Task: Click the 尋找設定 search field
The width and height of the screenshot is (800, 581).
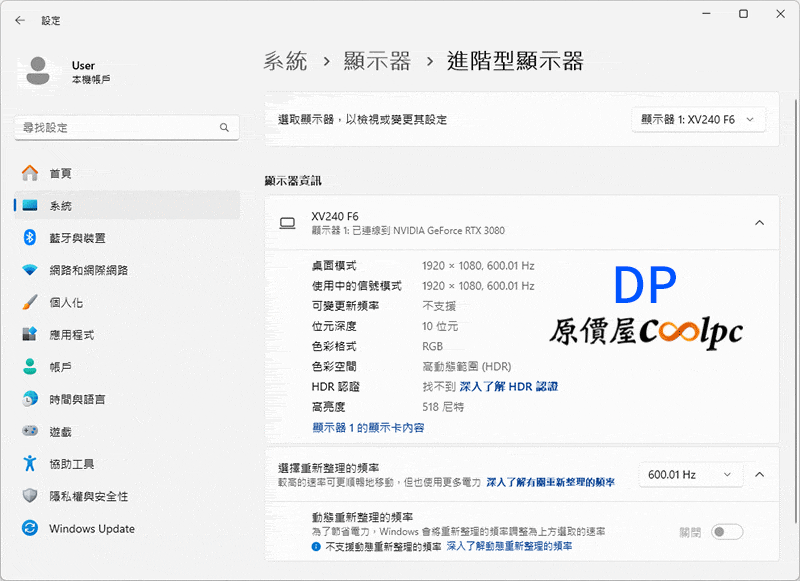Action: pyautogui.click(x=115, y=128)
